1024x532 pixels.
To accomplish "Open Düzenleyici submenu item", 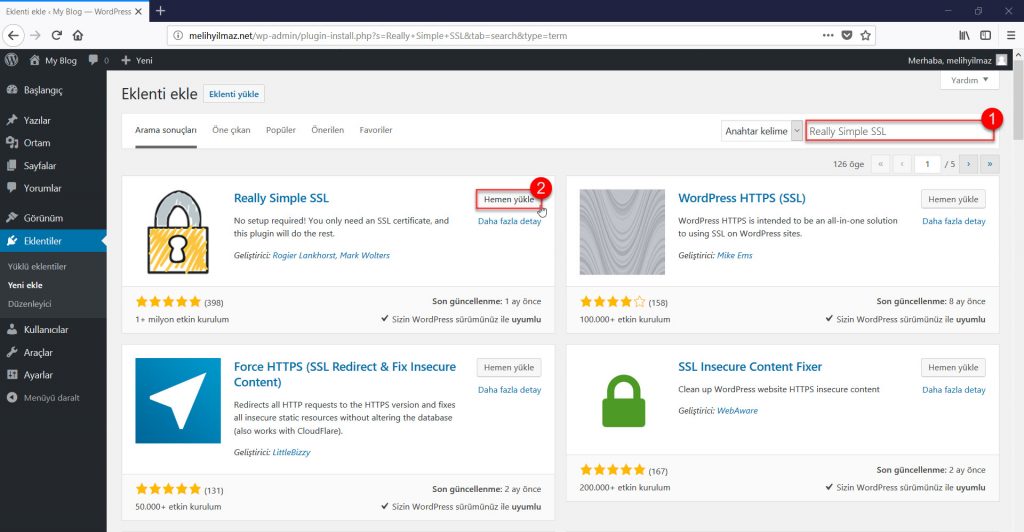I will tap(29, 304).
